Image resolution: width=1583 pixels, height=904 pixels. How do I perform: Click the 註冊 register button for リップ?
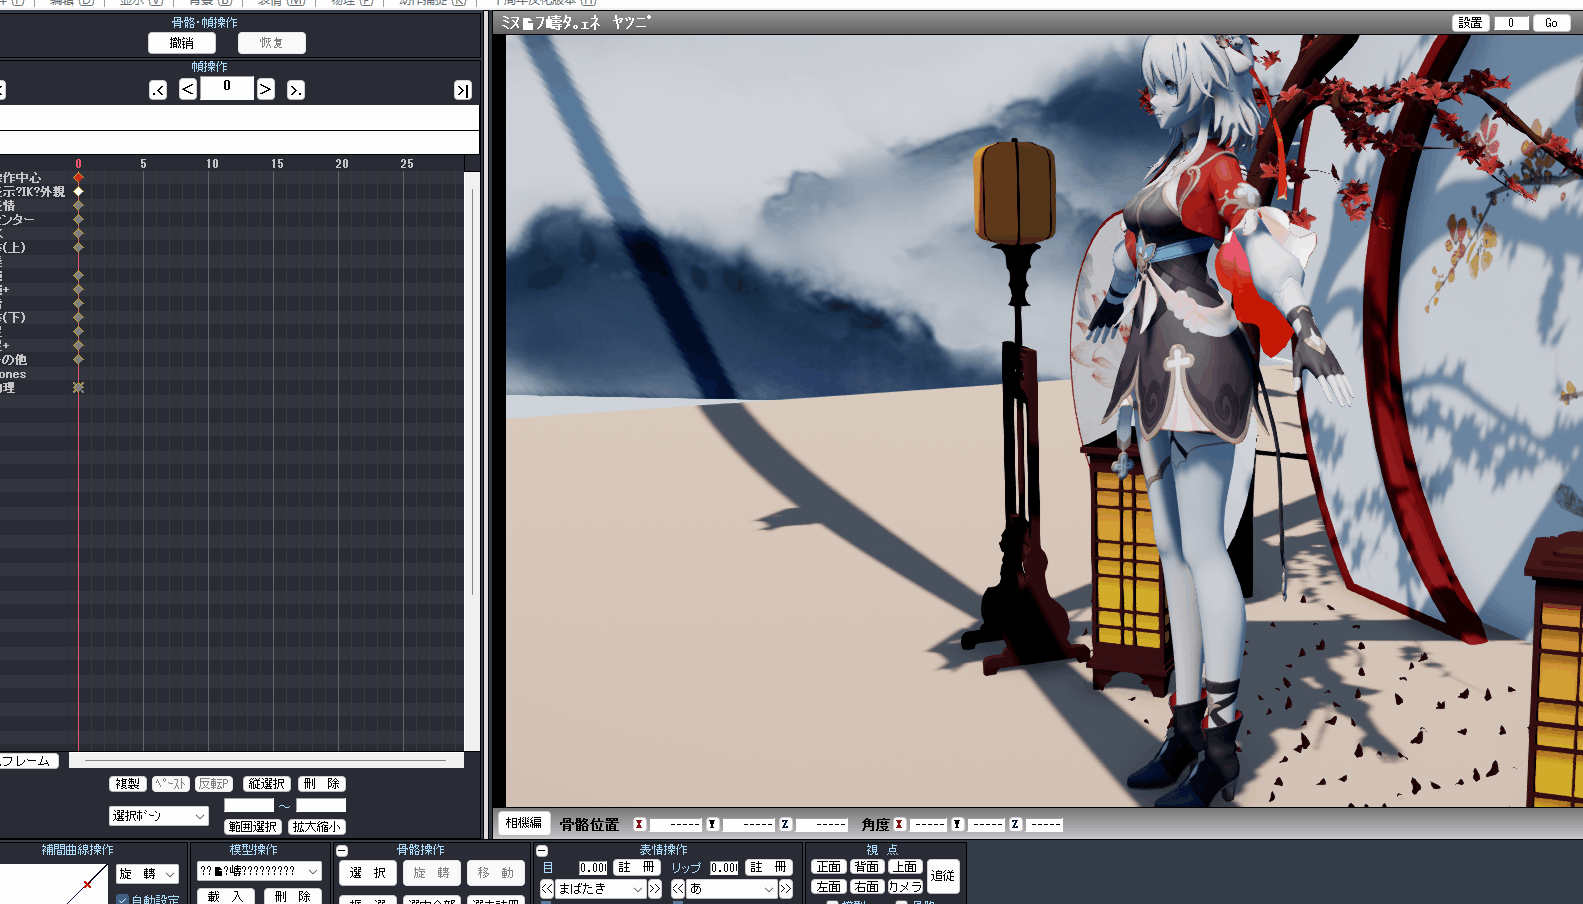pyautogui.click(x=769, y=868)
